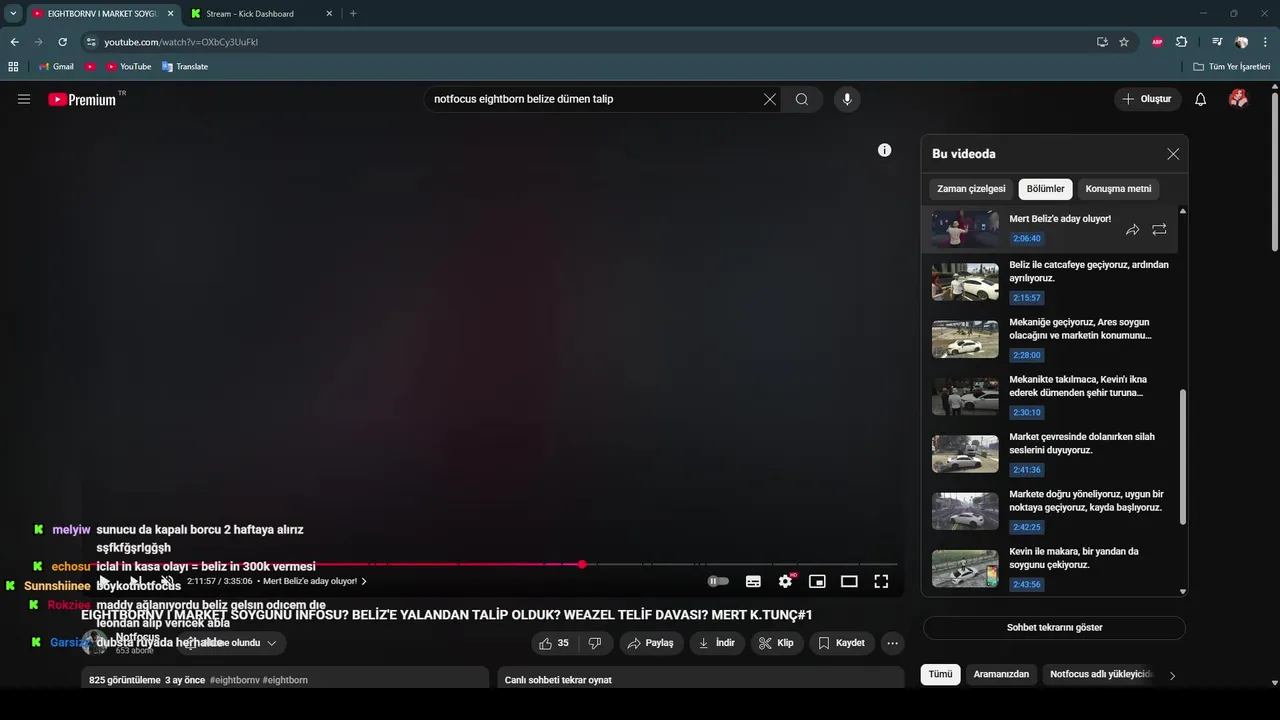The image size is (1280, 720).
Task: Click the browser address bar URL
Action: tap(181, 42)
